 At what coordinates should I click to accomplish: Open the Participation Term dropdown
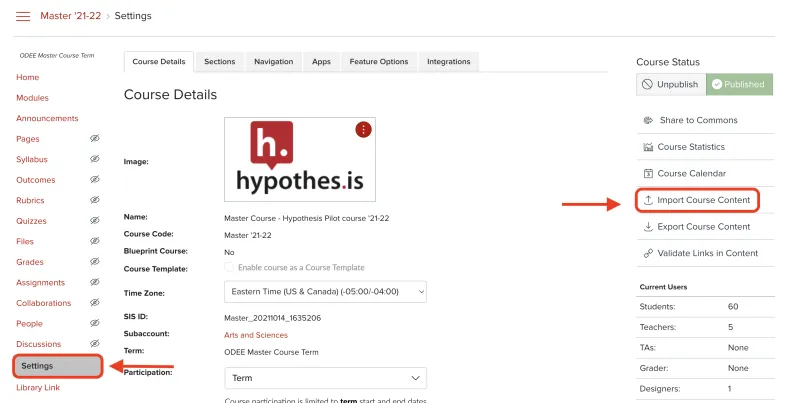[326, 378]
